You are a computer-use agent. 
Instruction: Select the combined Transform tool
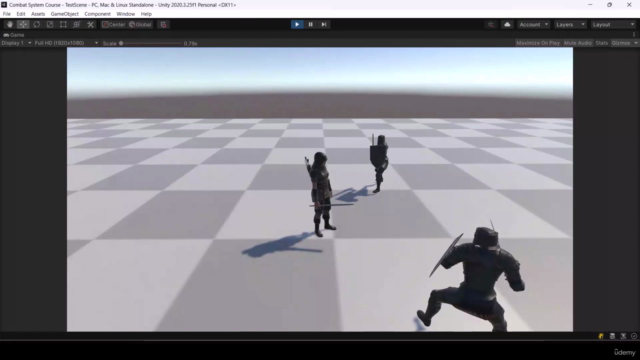tap(77, 24)
